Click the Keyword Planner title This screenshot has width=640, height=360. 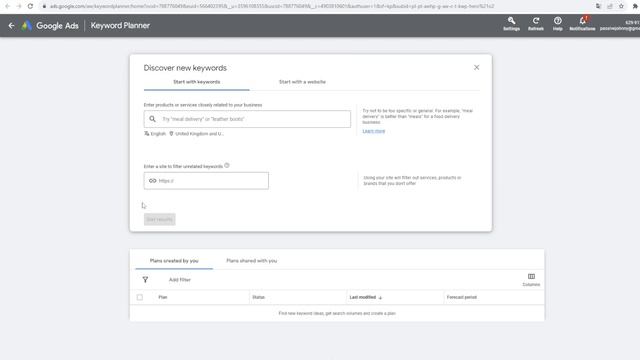(x=120, y=25)
